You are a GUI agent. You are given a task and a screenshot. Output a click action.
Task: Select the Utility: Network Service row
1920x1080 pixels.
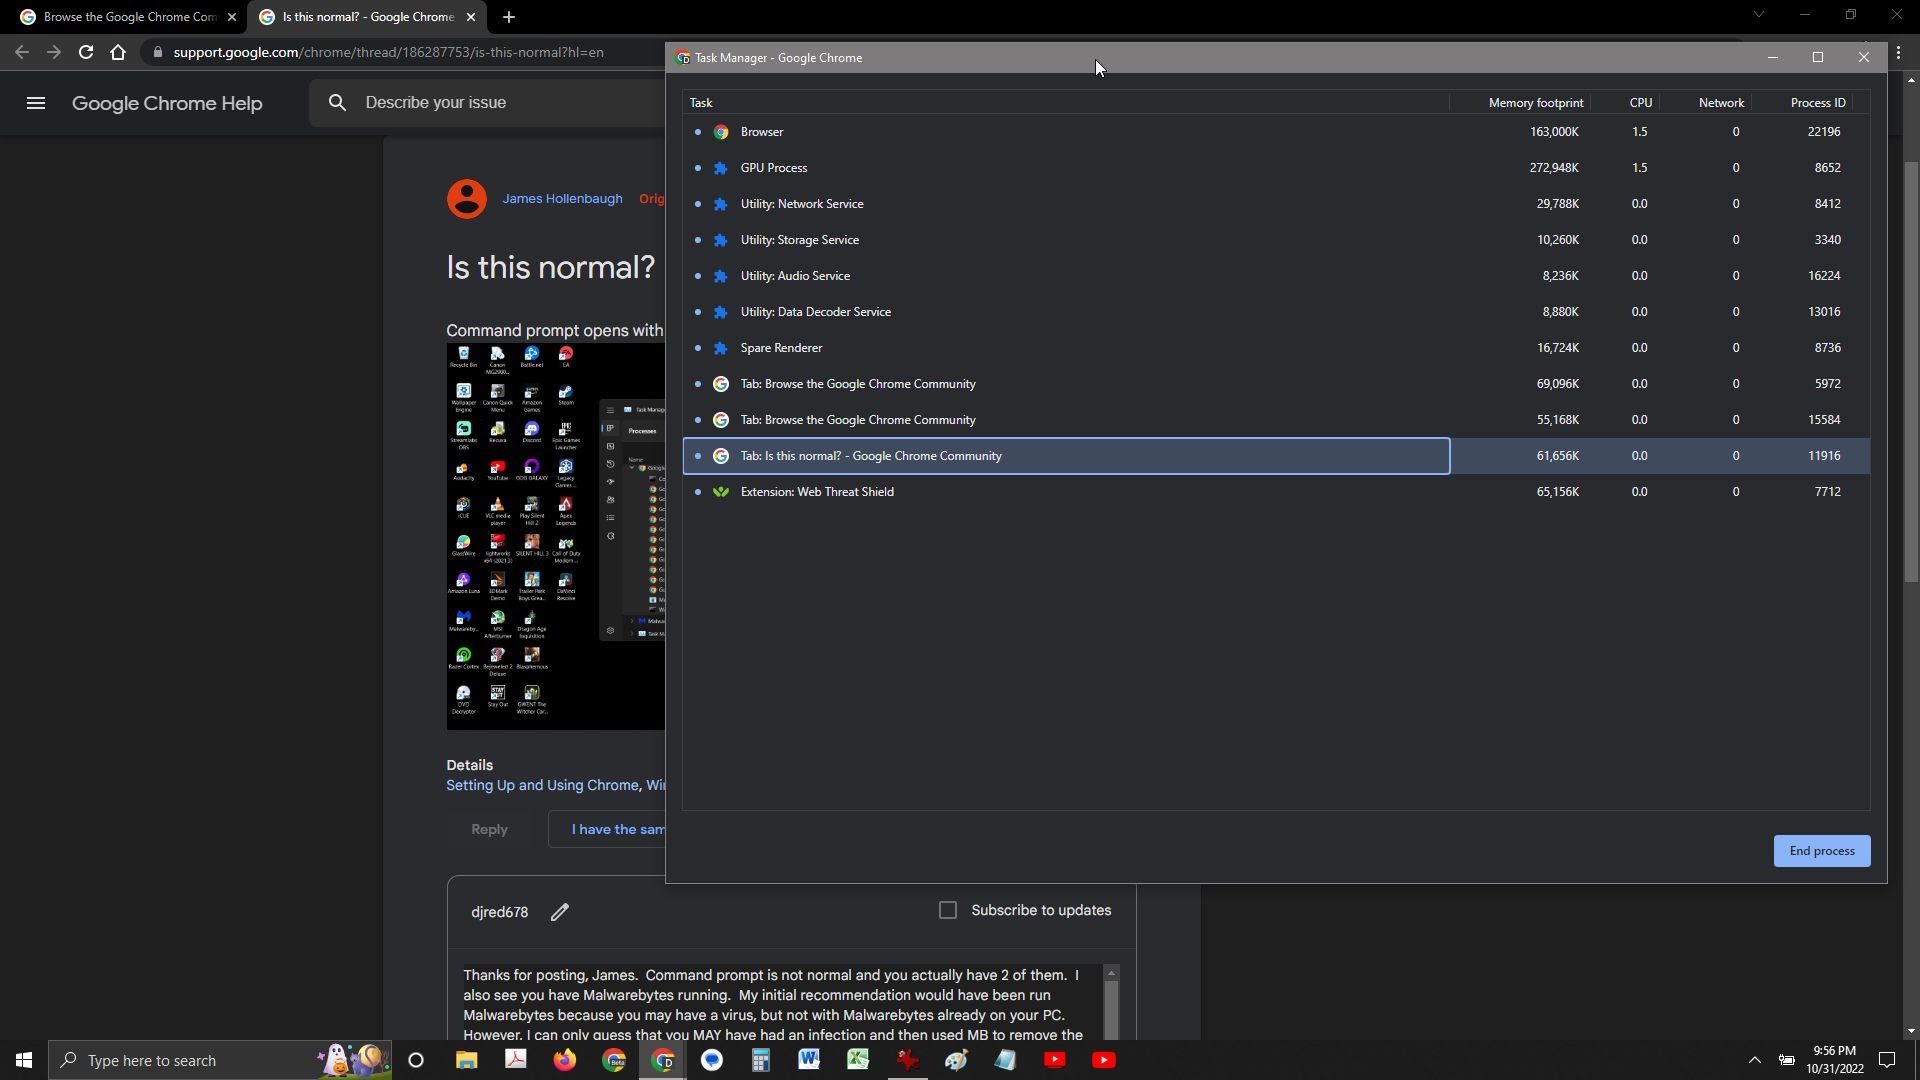pos(1276,204)
